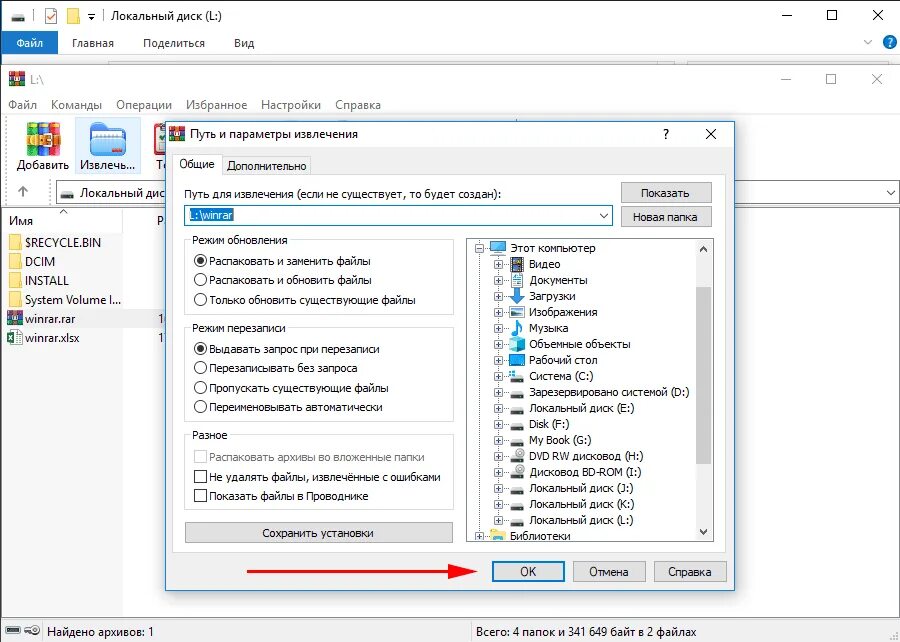This screenshot has height=642, width=900.
Task: Open the Избранное menu in WinRAR
Action: [216, 105]
